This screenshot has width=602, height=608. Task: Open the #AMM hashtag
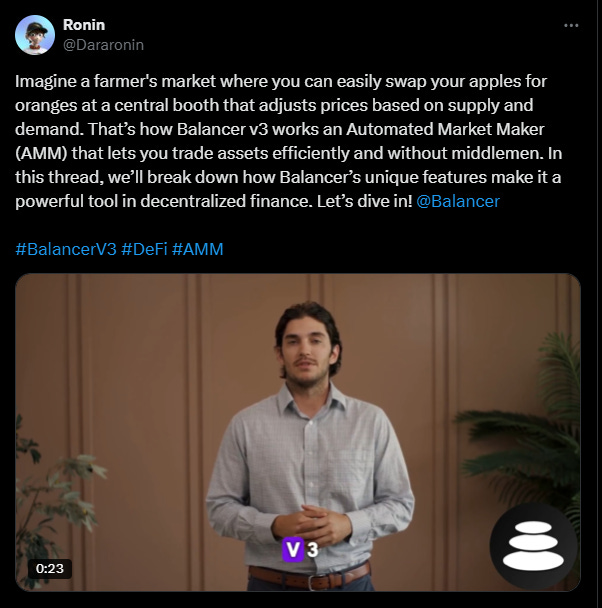[198, 249]
